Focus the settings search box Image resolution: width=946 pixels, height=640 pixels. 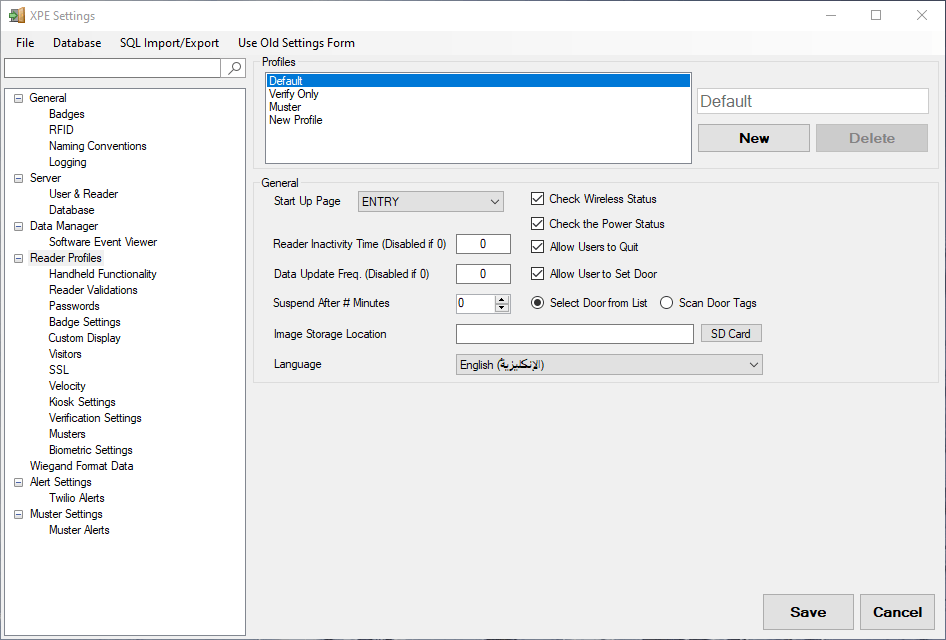[112, 68]
